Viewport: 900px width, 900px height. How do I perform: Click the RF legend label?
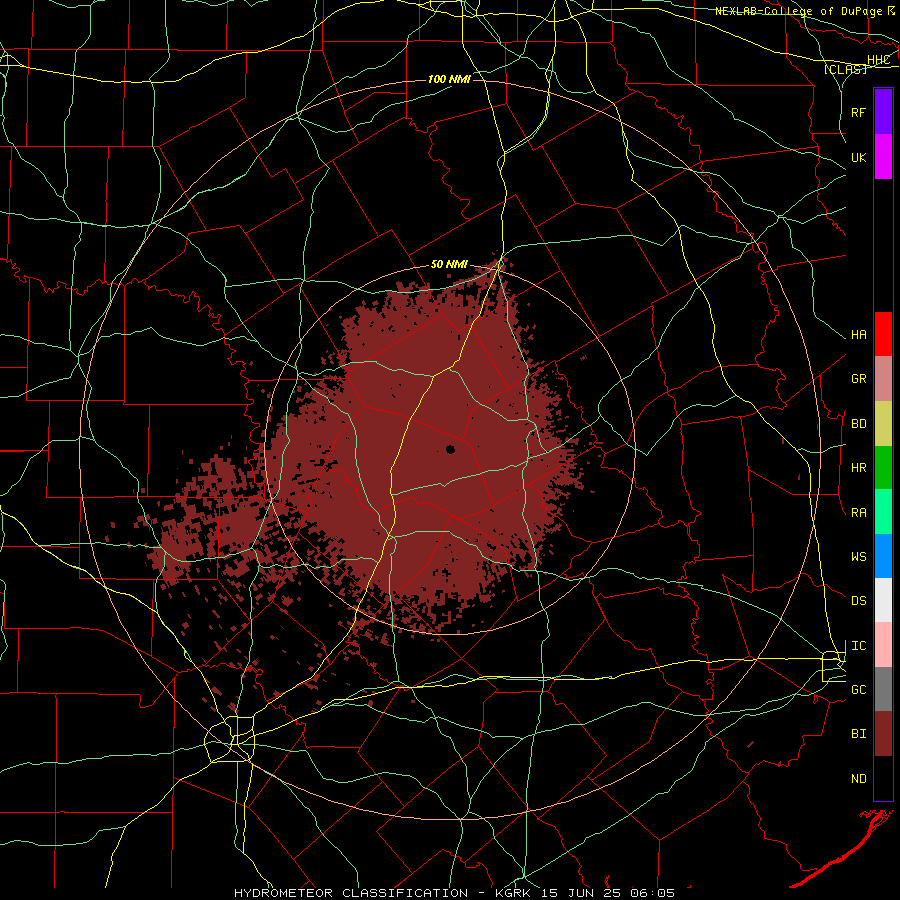tap(859, 112)
